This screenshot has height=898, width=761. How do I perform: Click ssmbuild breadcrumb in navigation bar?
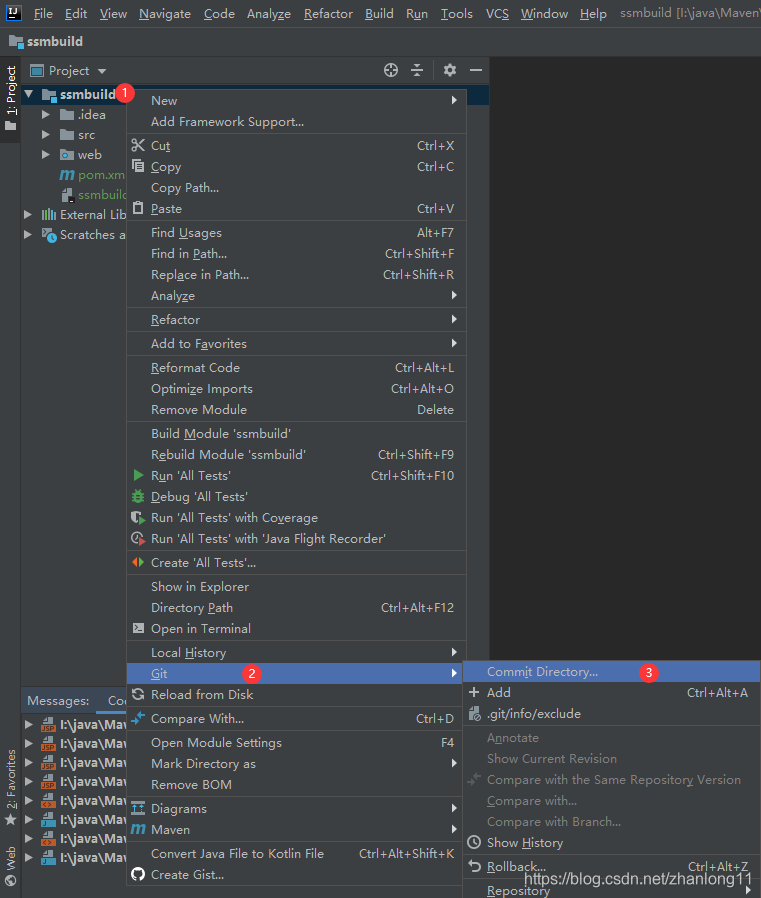point(46,41)
